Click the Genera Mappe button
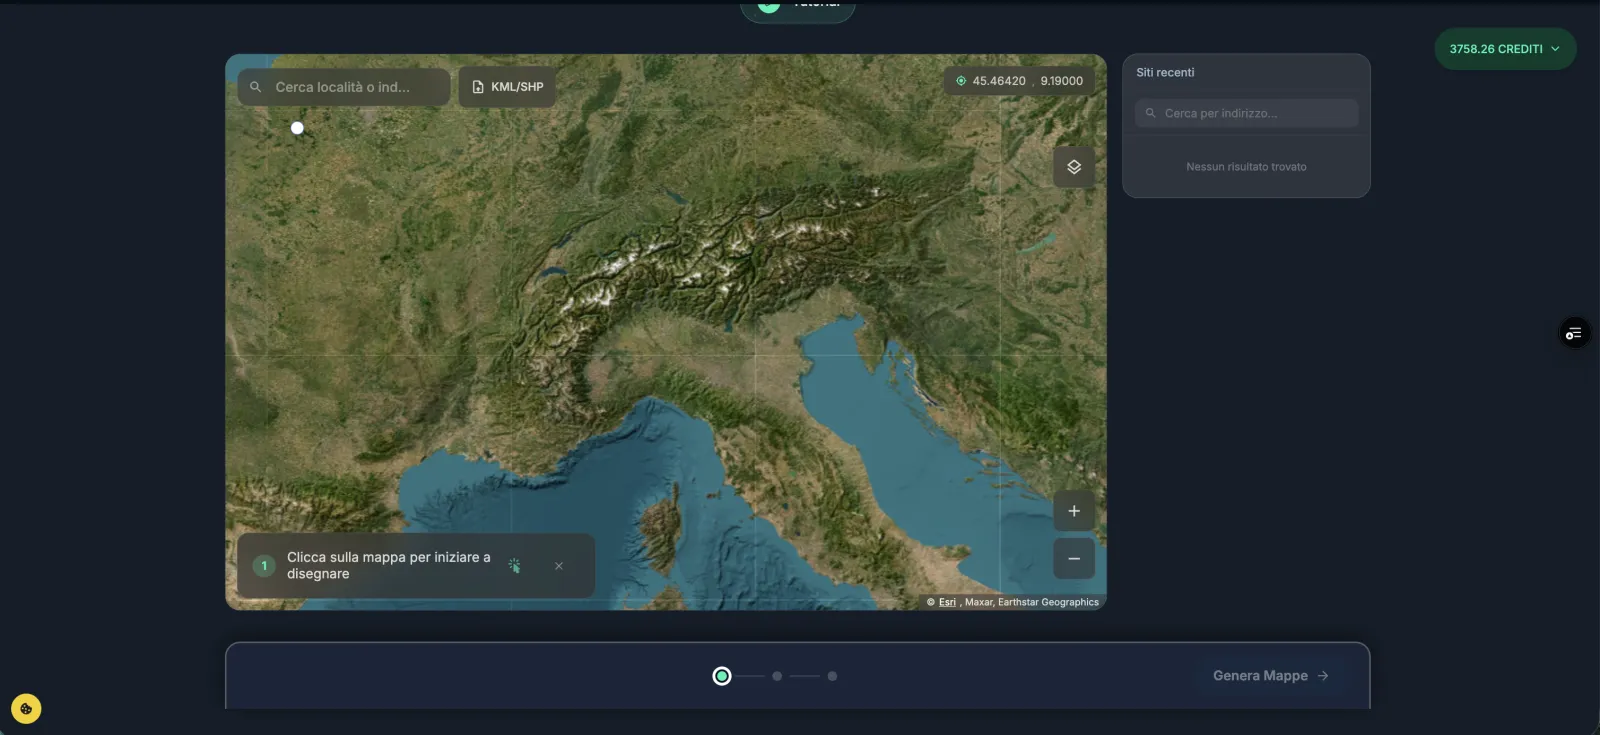Viewport: 1600px width, 735px height. (1270, 676)
